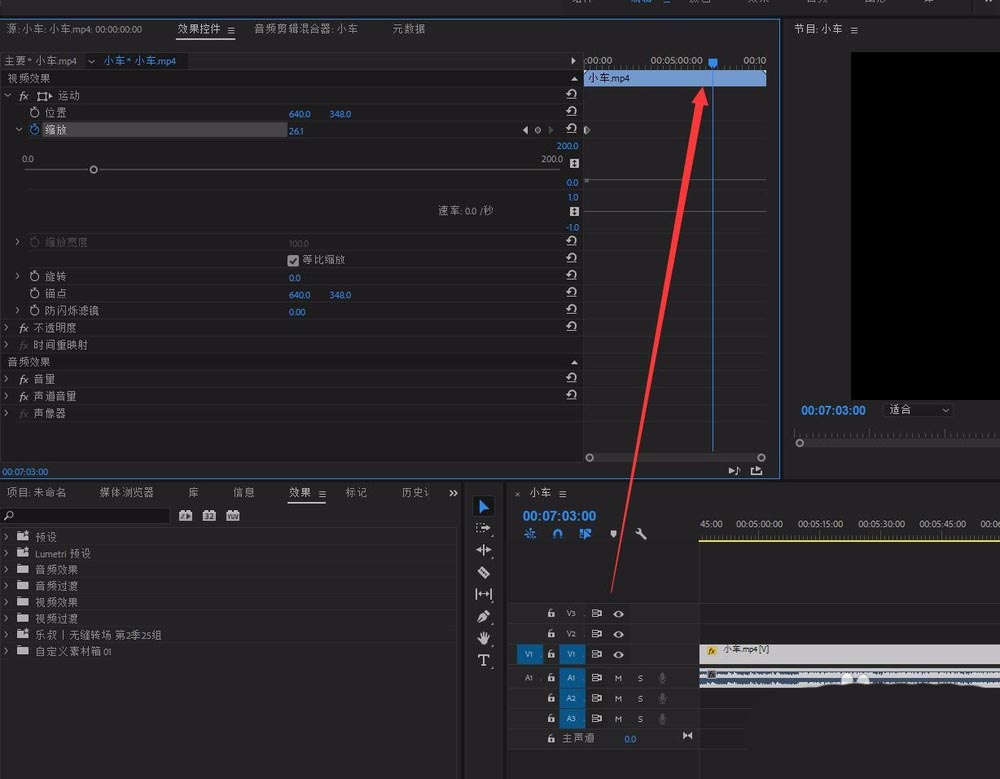This screenshot has width=1000, height=779.
Task: Show more panel tabs overflow
Action: [x=453, y=493]
